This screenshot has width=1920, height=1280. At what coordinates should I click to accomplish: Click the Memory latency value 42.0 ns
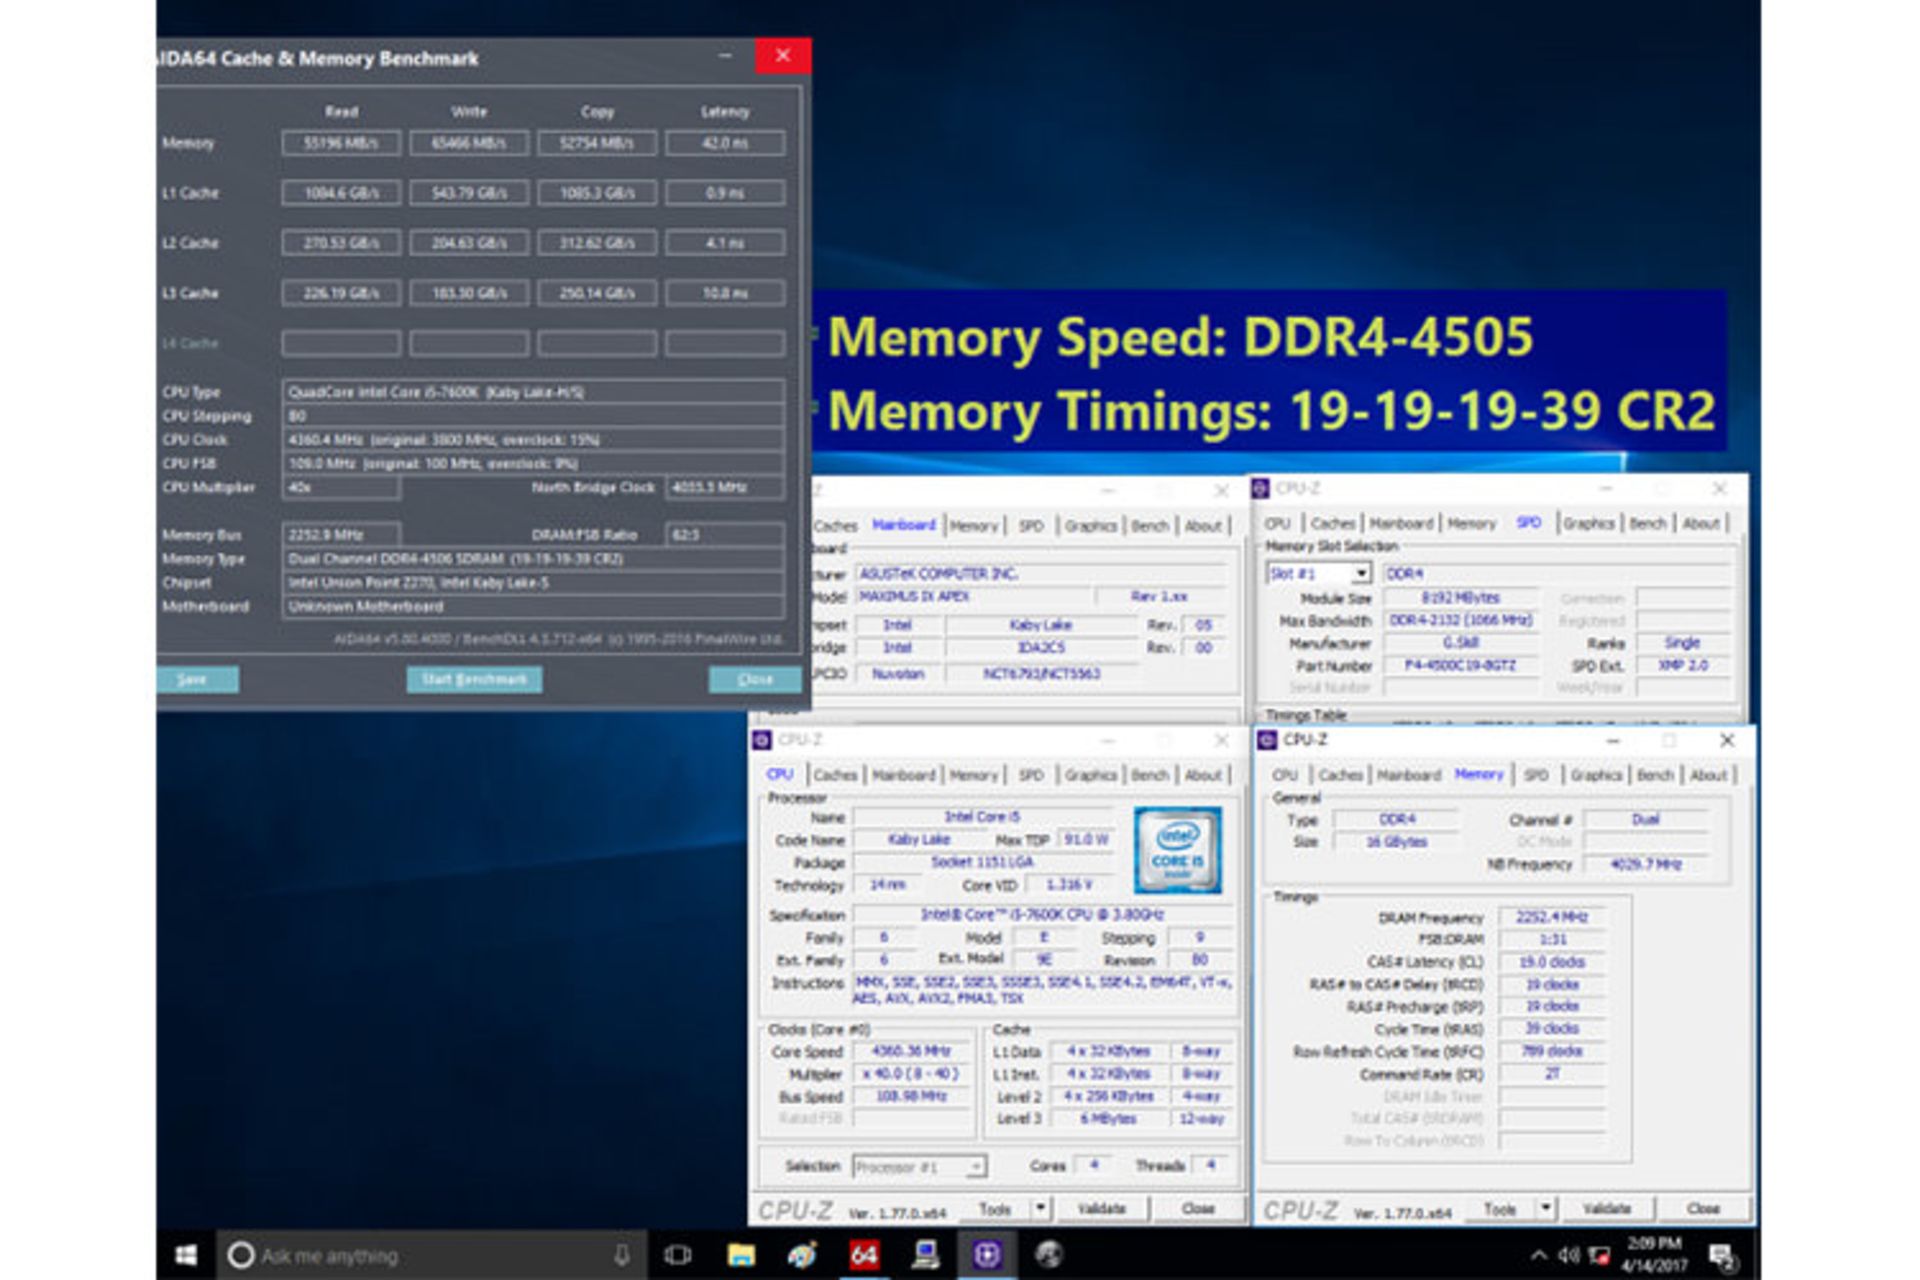pyautogui.click(x=725, y=143)
